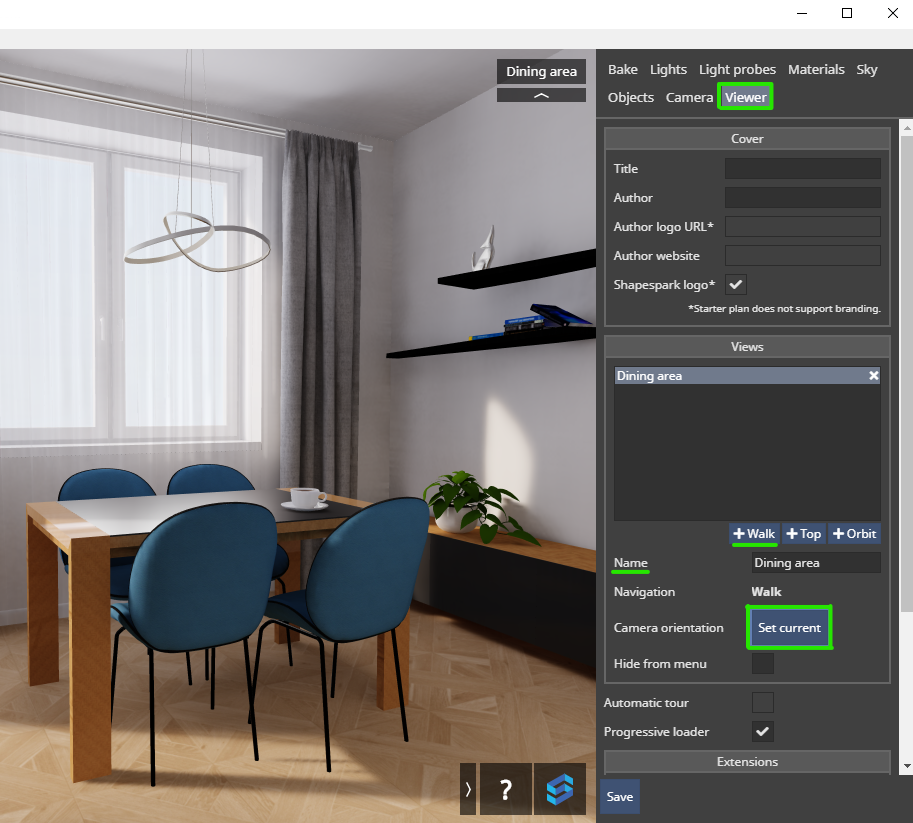Expand the bottom toolbar arrow icon
Screen dimensions: 913x823
point(468,790)
